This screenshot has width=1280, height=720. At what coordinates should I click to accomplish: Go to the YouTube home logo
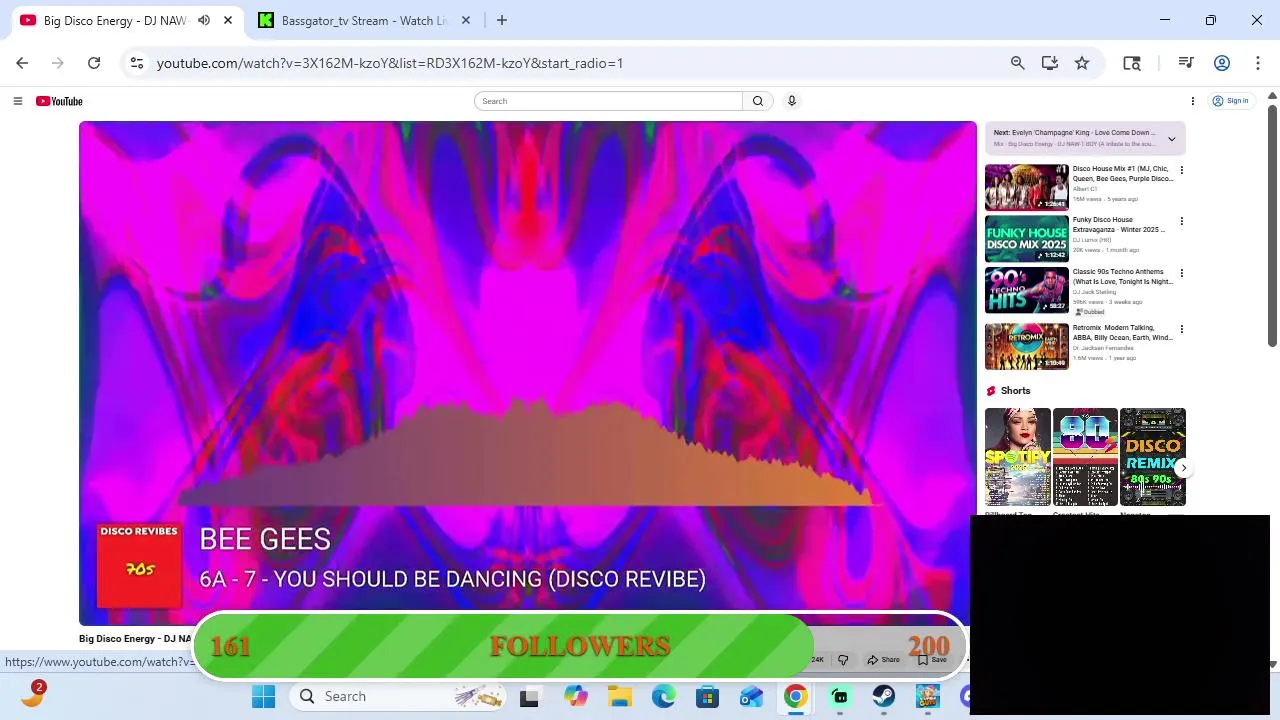pyautogui.click(x=59, y=101)
